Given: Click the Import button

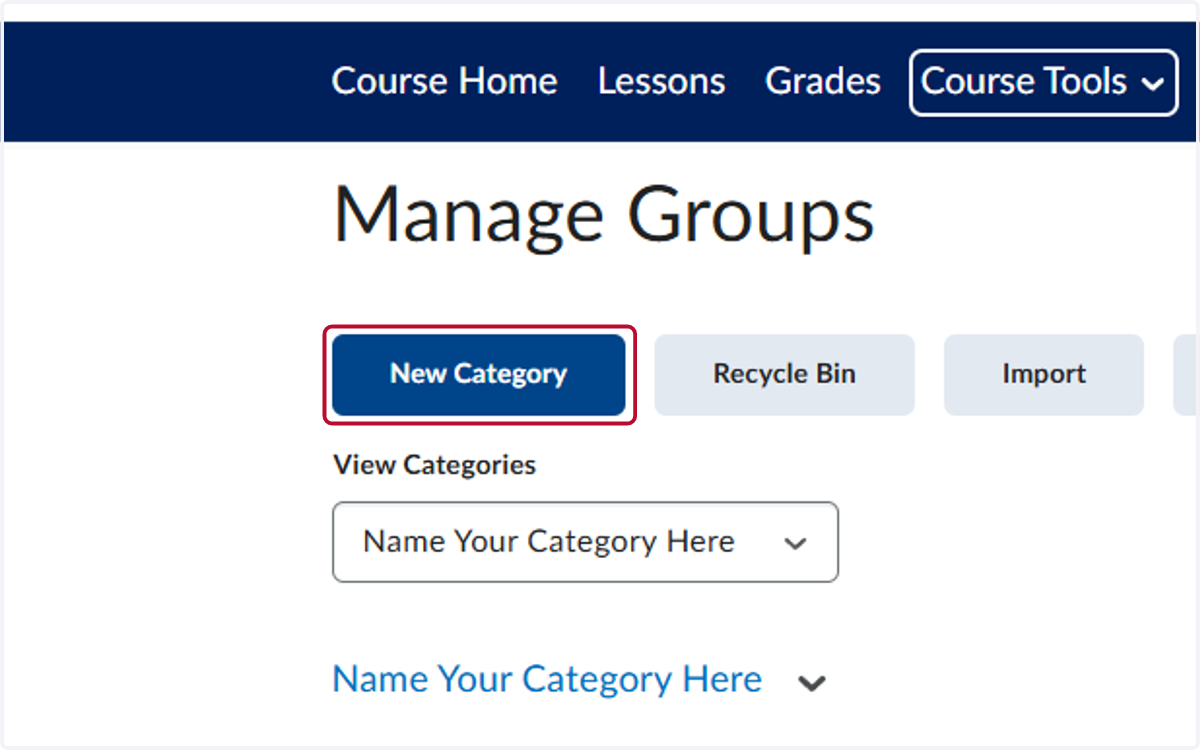Looking at the screenshot, I should 1044,374.
